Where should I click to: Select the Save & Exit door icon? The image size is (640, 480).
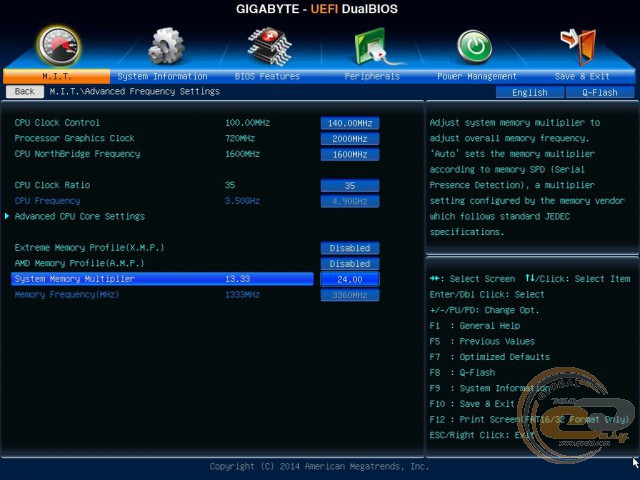(x=579, y=47)
